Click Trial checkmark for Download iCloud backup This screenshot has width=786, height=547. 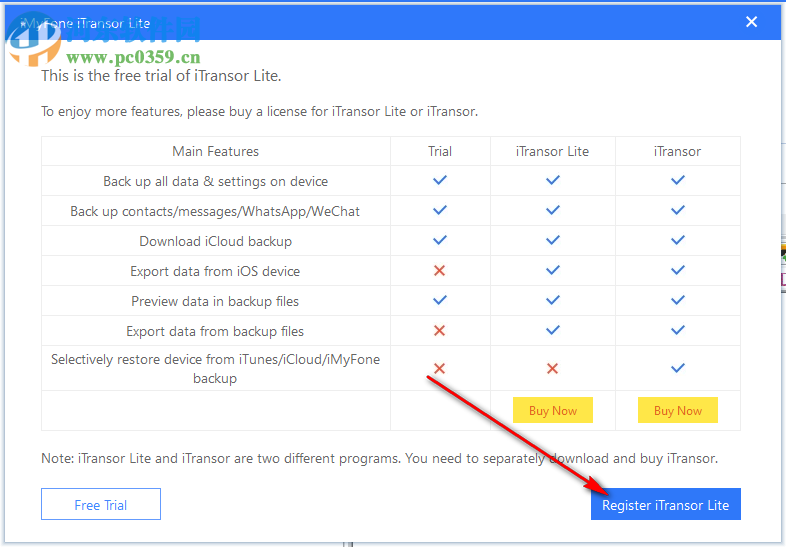440,240
